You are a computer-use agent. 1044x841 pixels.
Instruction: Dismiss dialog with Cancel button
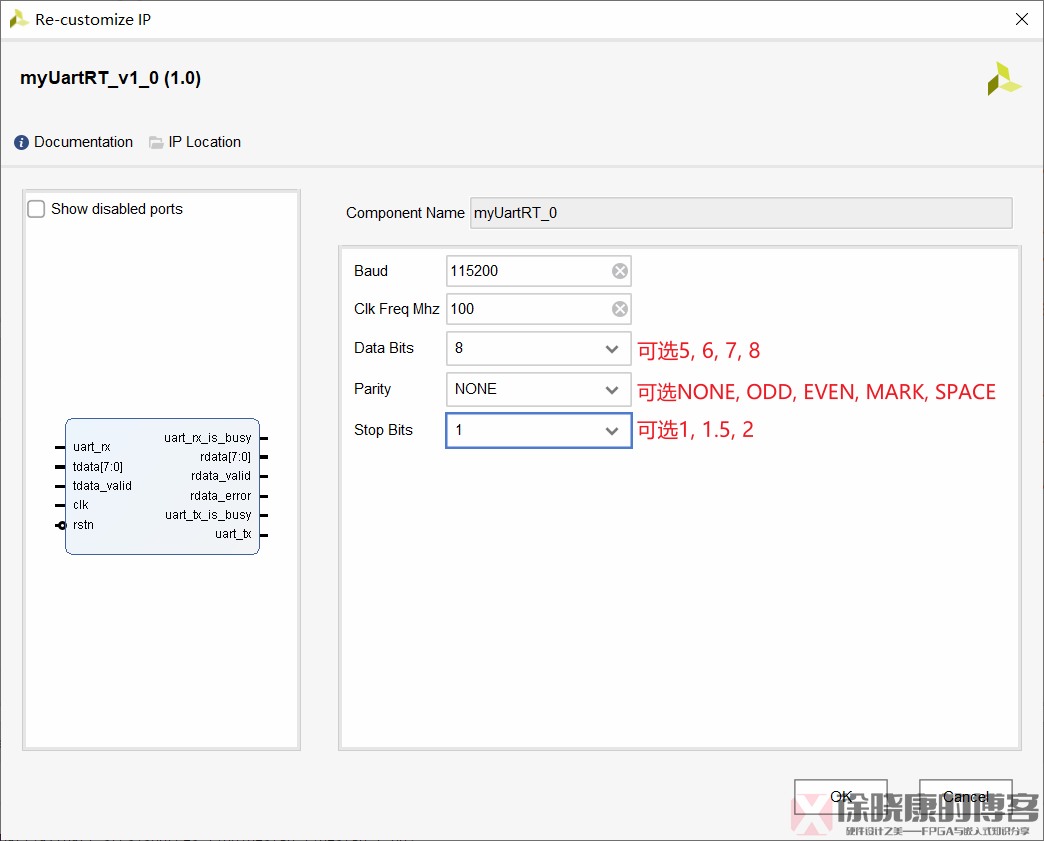click(965, 796)
